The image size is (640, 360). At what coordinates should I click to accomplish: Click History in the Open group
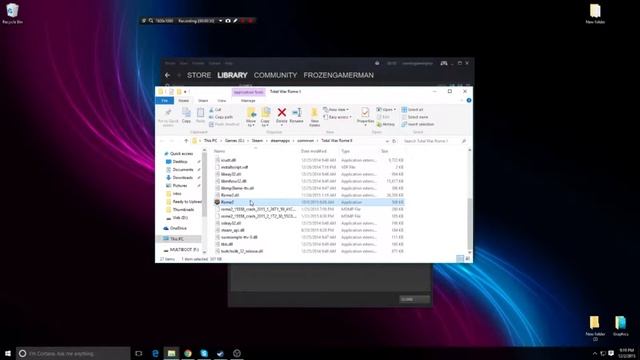pyautogui.click(x=386, y=124)
